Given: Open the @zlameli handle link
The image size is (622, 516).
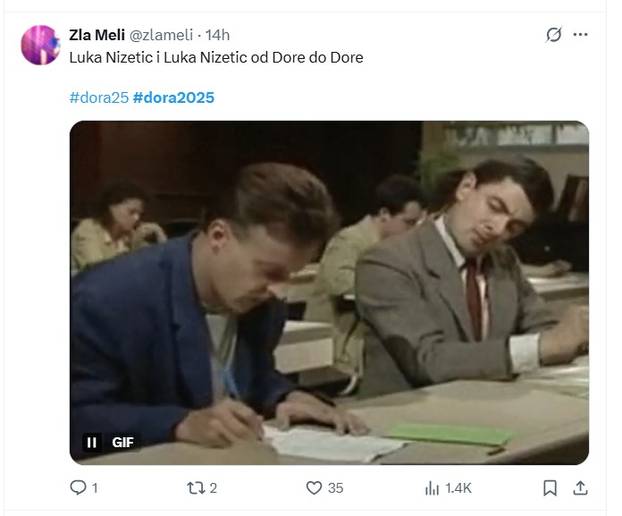Looking at the screenshot, I should (x=163, y=35).
